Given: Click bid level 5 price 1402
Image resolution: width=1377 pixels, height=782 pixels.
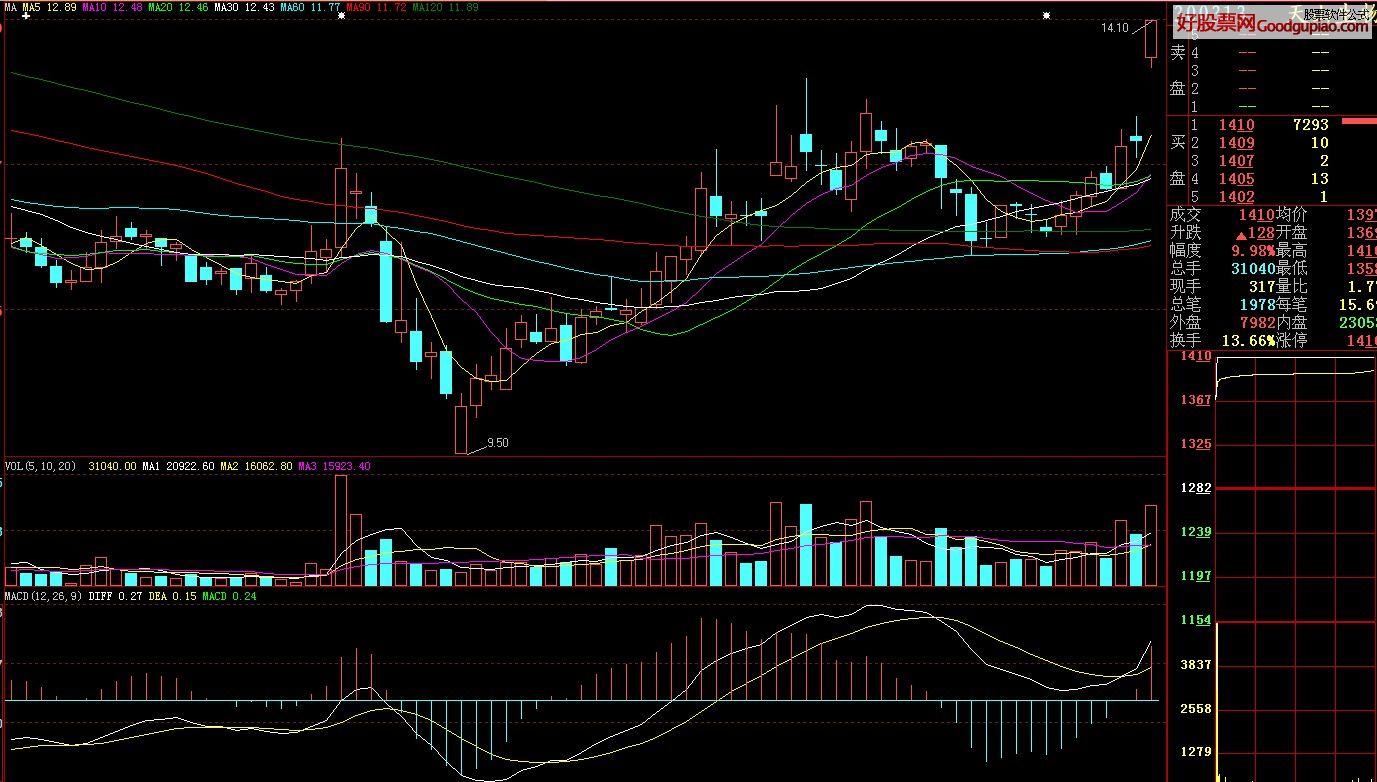Looking at the screenshot, I should [1236, 197].
